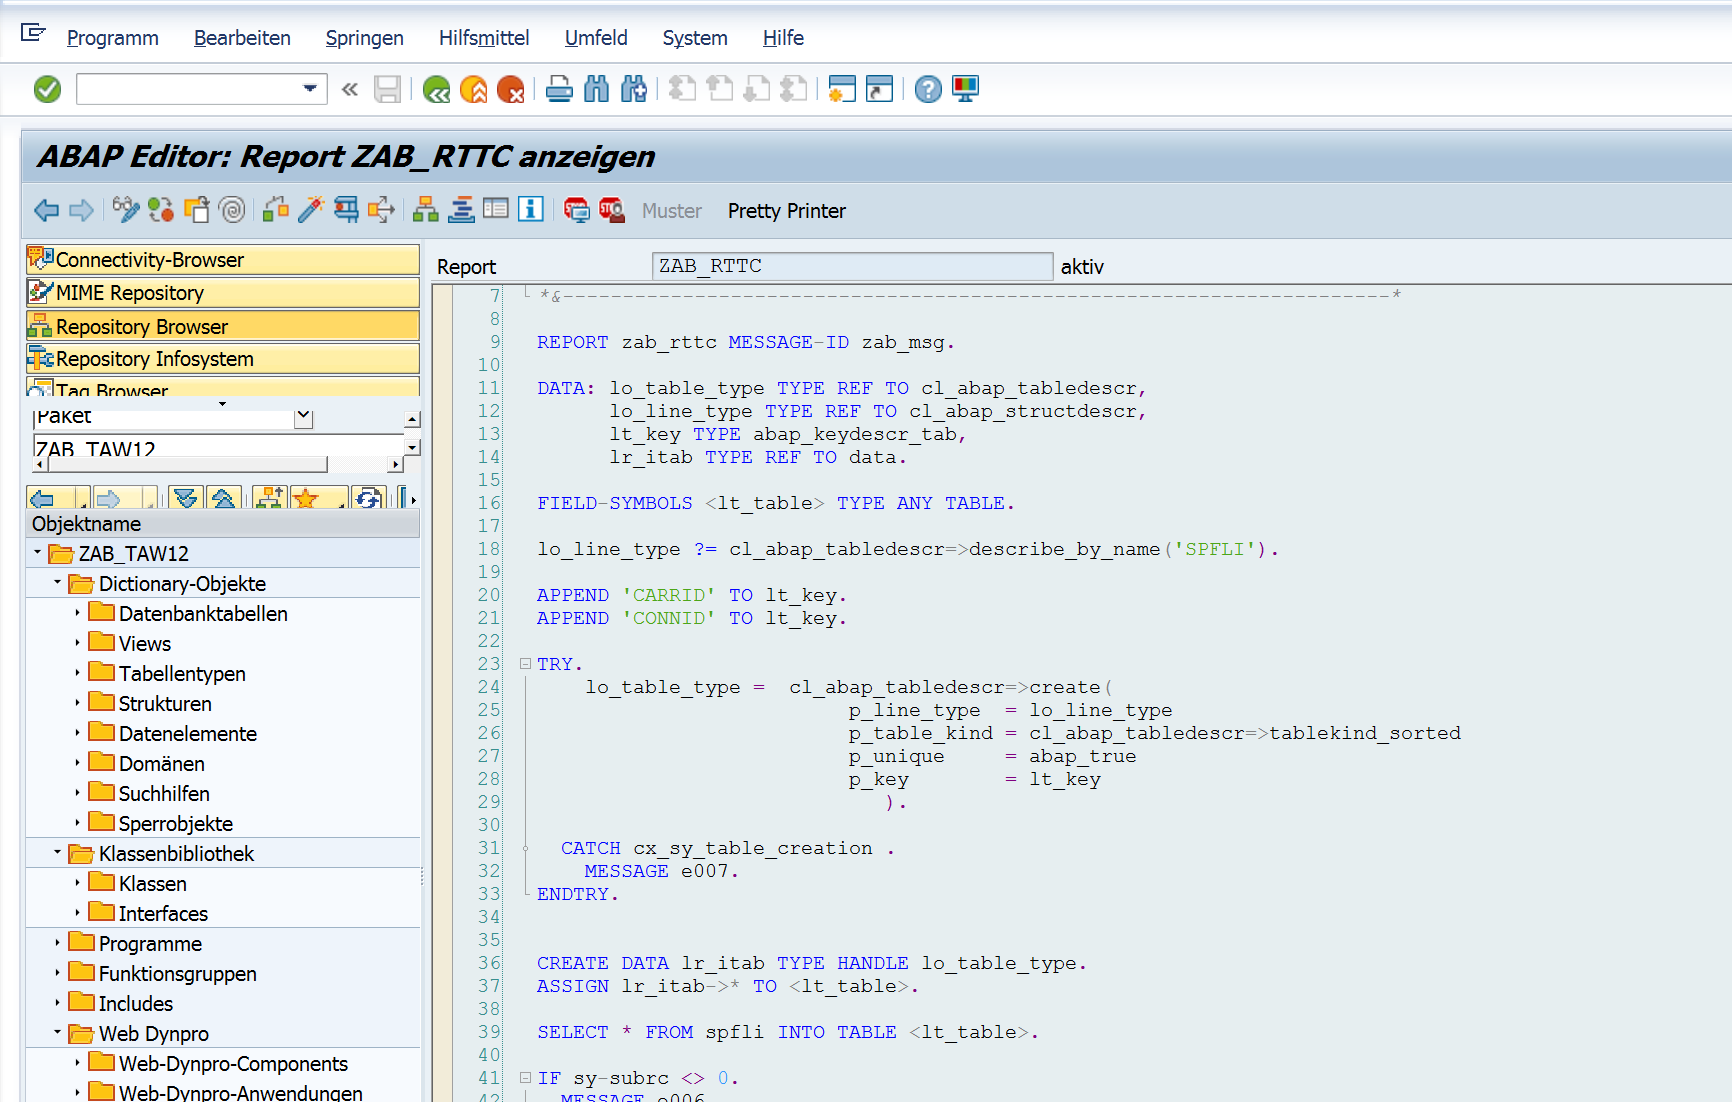Expand the Programme folder
Viewport: 1732px width, 1102px height.
tap(57, 942)
